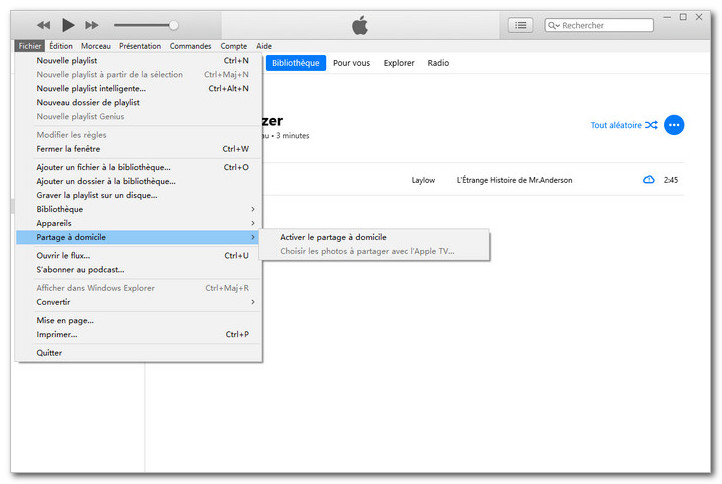Click the Play button
This screenshot has height=484, width=722.
point(68,25)
